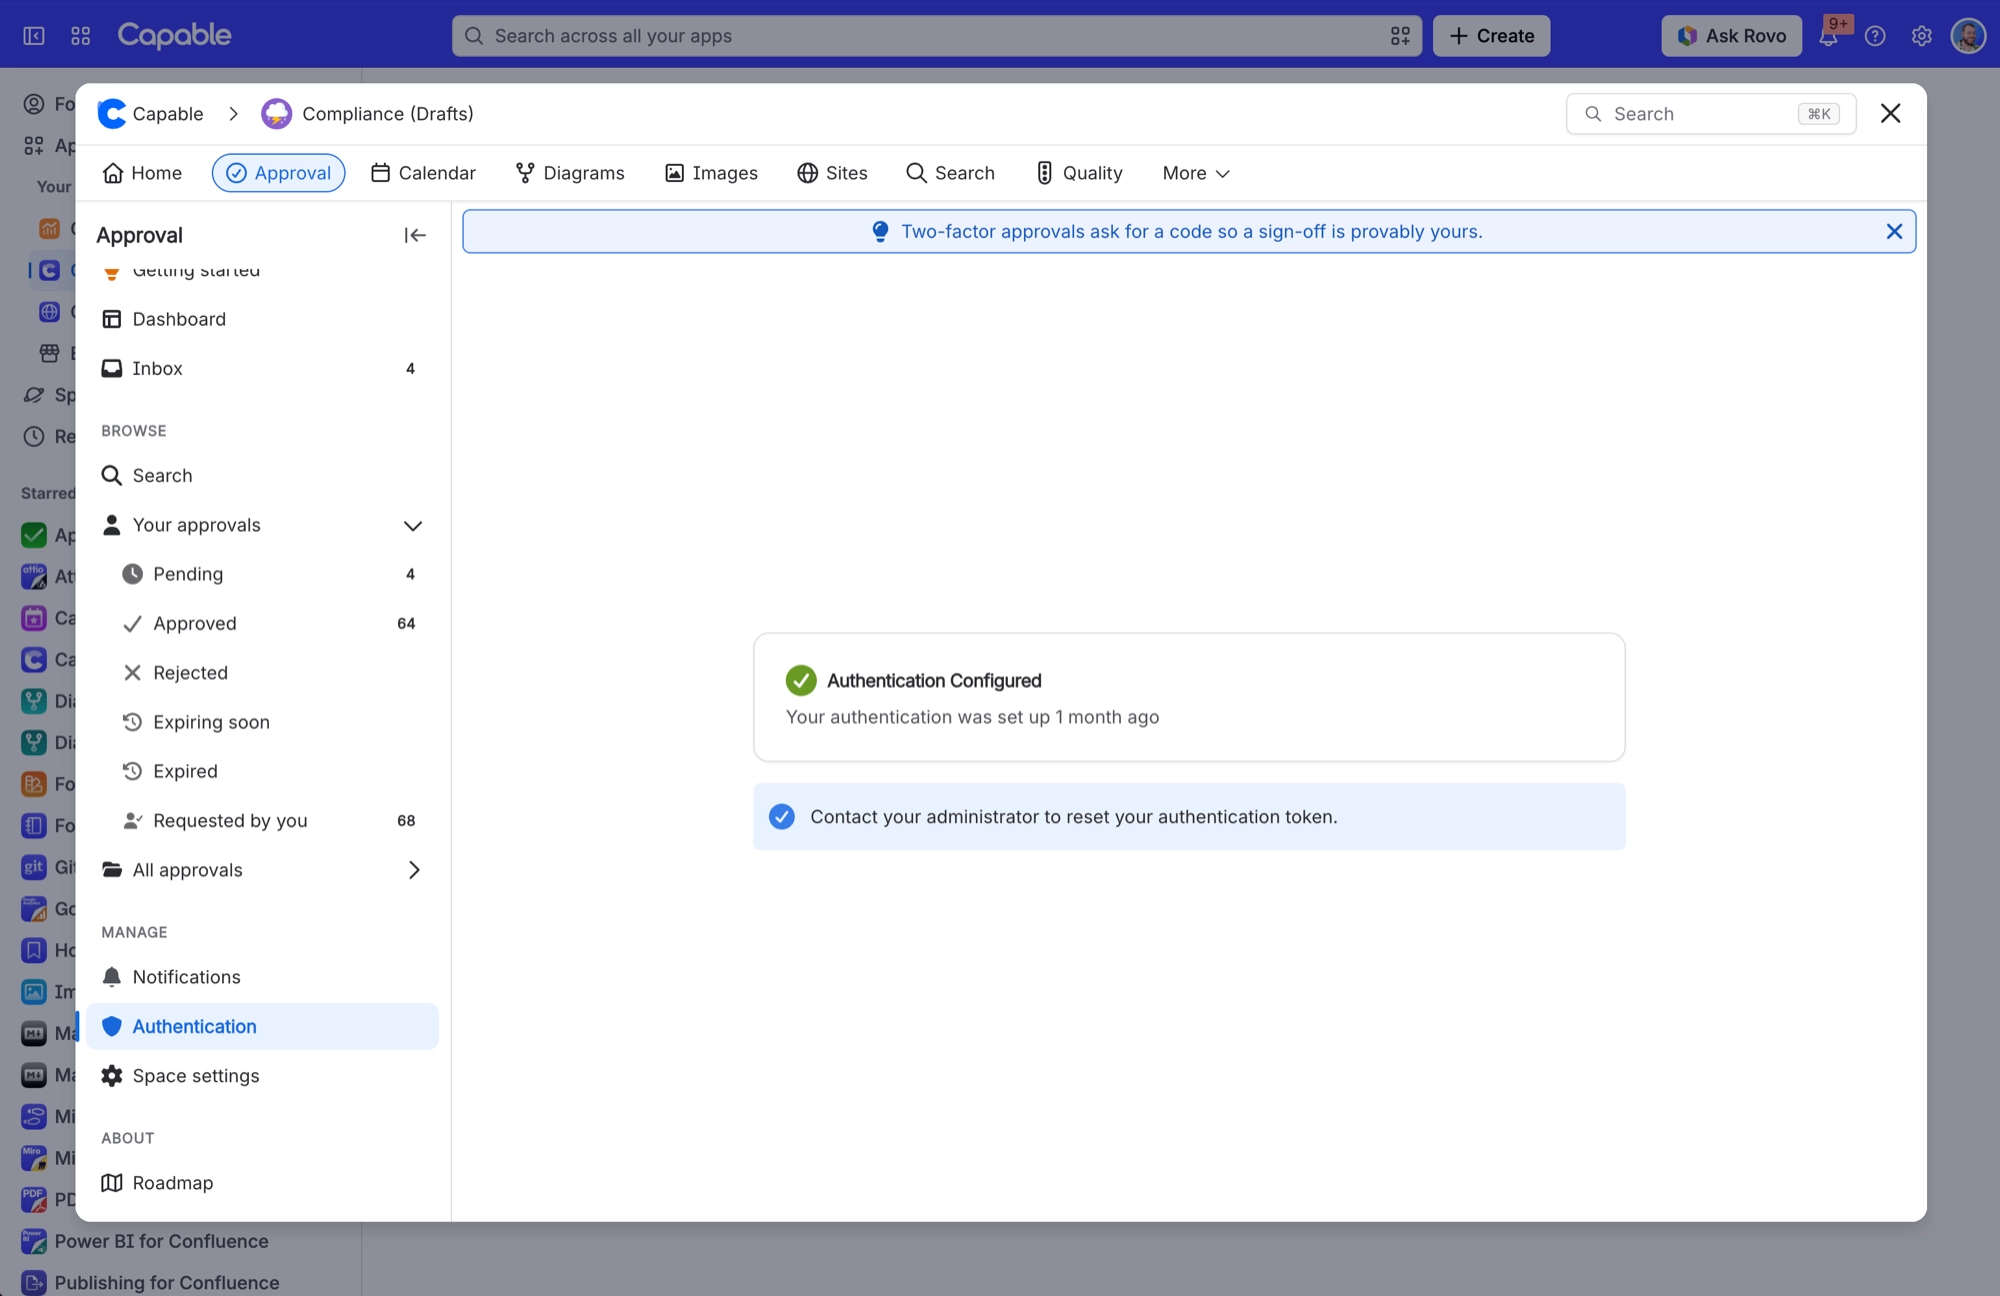Viewport: 2000px width, 1296px height.
Task: Focus the dialog Search field
Action: click(x=1711, y=114)
